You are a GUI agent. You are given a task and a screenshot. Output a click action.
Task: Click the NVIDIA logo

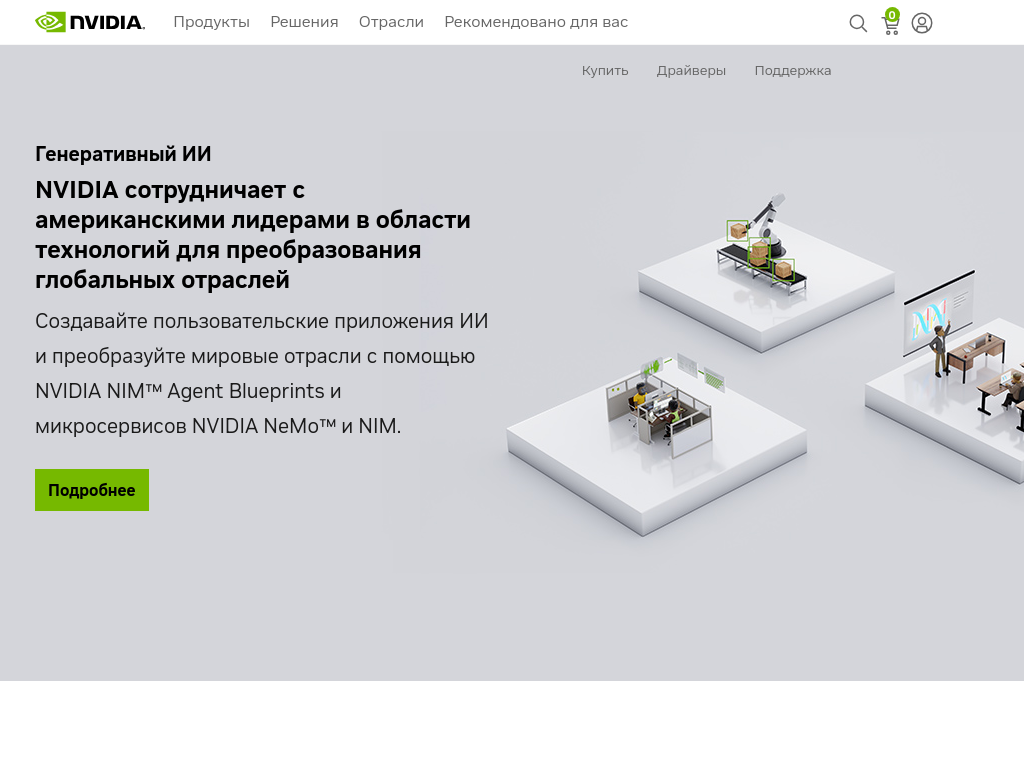point(90,22)
